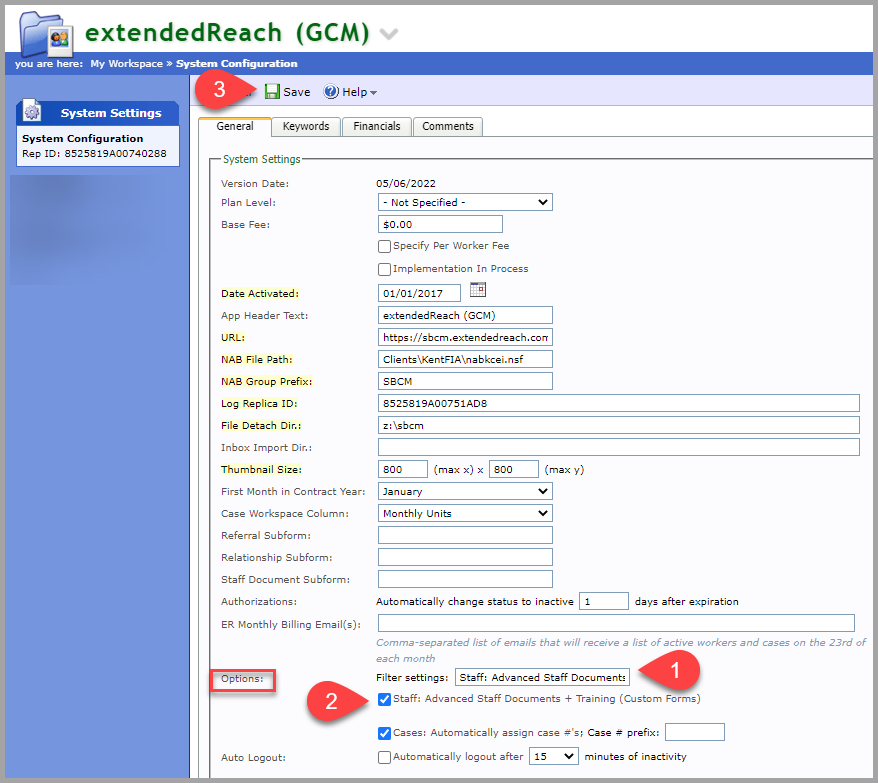Screen dimensions: 878x783
Task: Click the Inbox Import Dir. field
Action: click(619, 447)
